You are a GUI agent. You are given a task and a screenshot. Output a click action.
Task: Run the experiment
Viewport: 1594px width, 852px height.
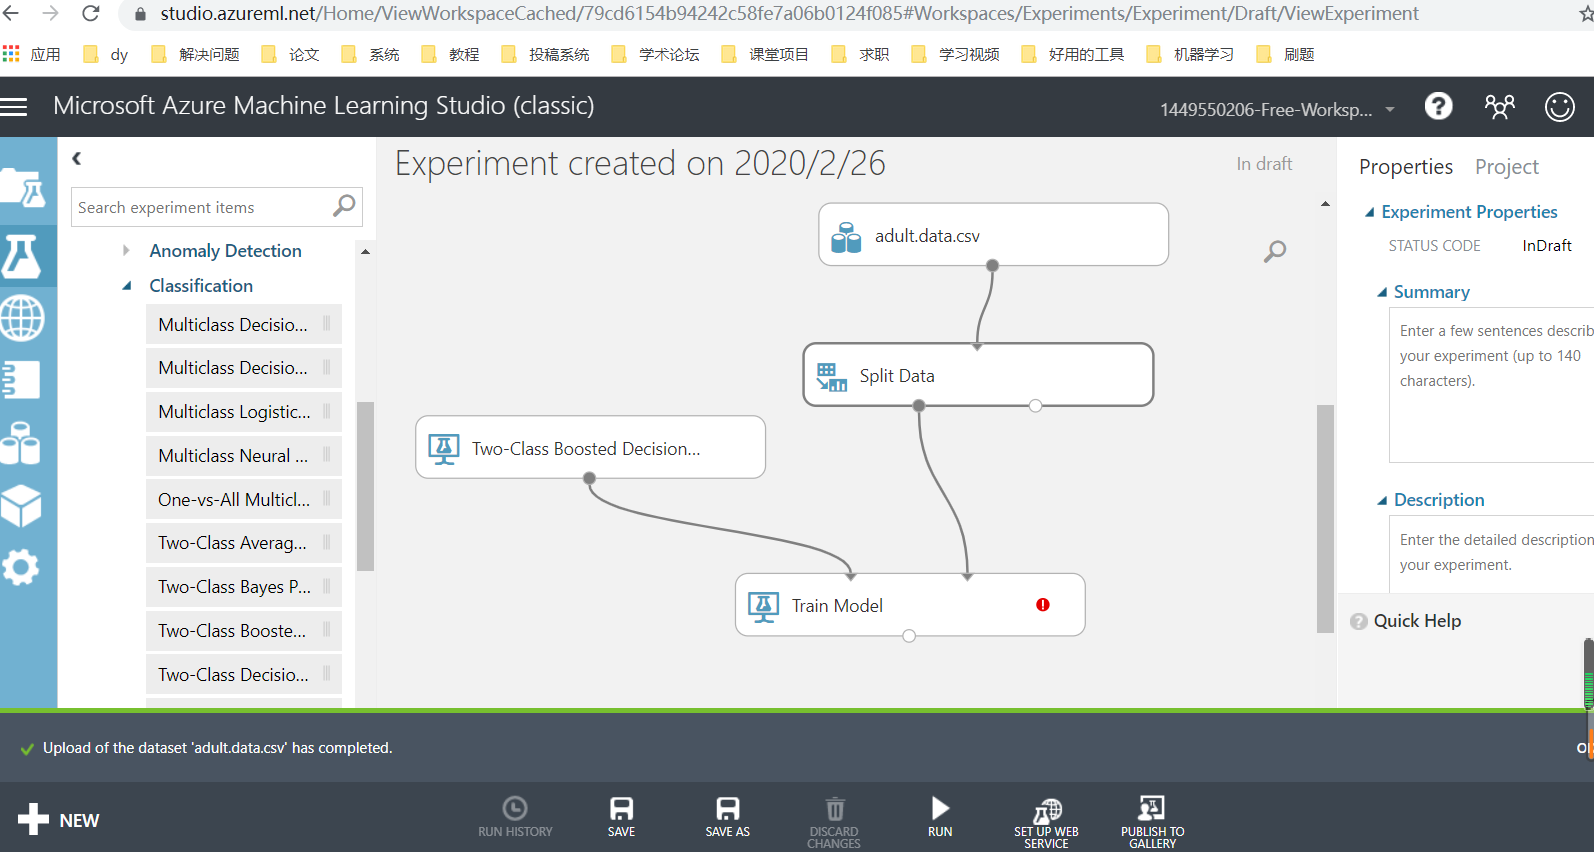940,816
